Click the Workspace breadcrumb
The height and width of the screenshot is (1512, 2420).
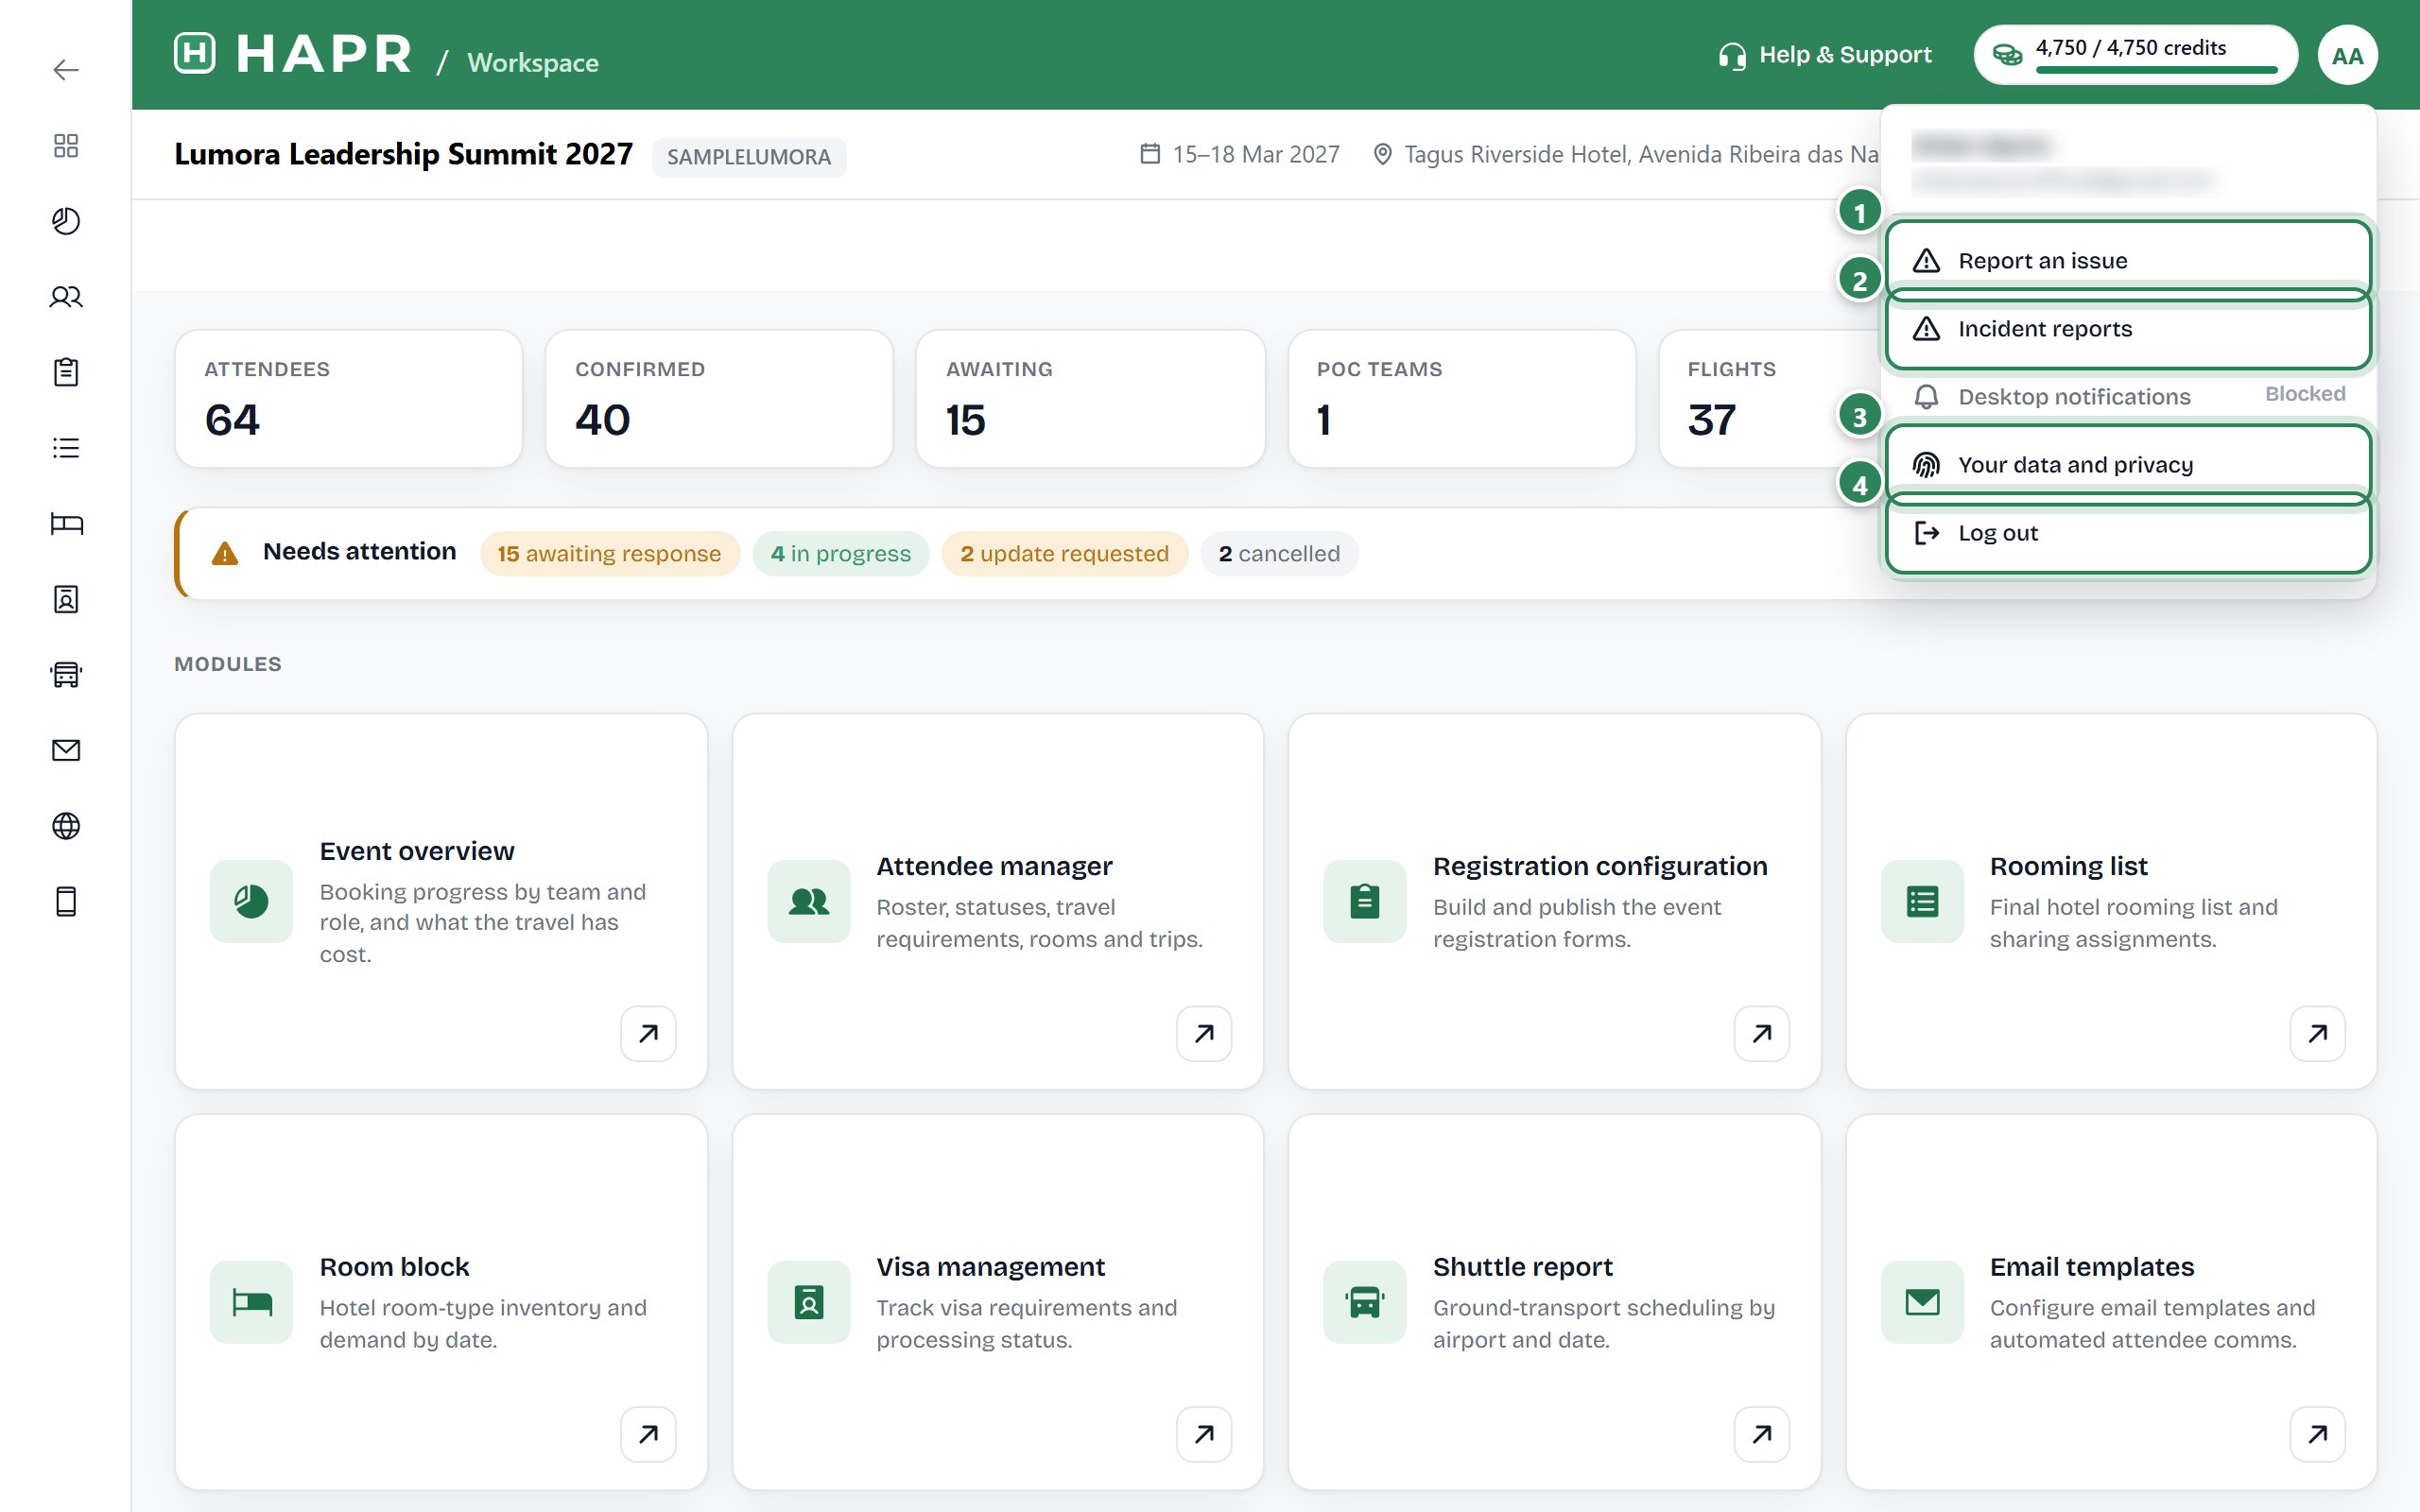(x=533, y=63)
